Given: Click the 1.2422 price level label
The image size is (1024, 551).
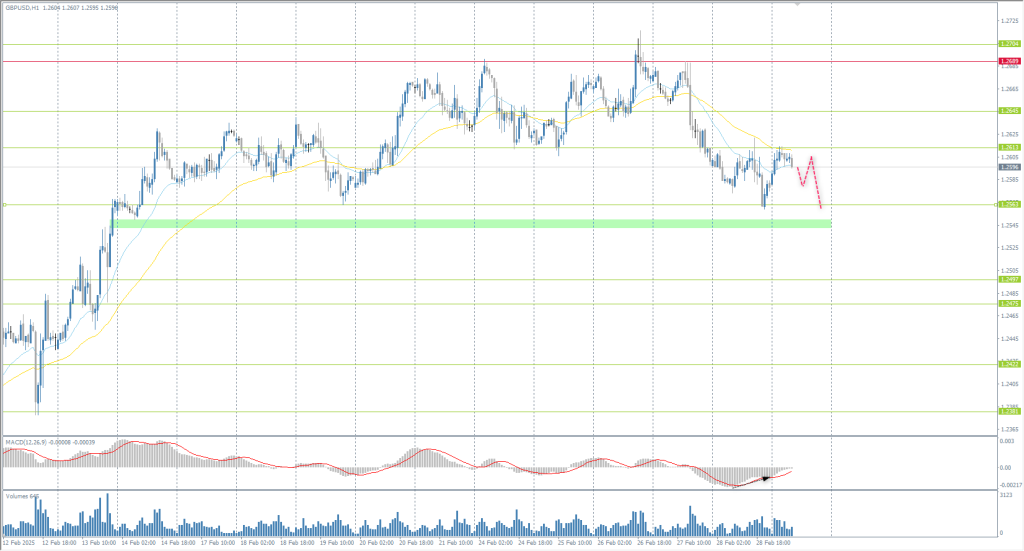Looking at the screenshot, I should pyautogui.click(x=1008, y=364).
